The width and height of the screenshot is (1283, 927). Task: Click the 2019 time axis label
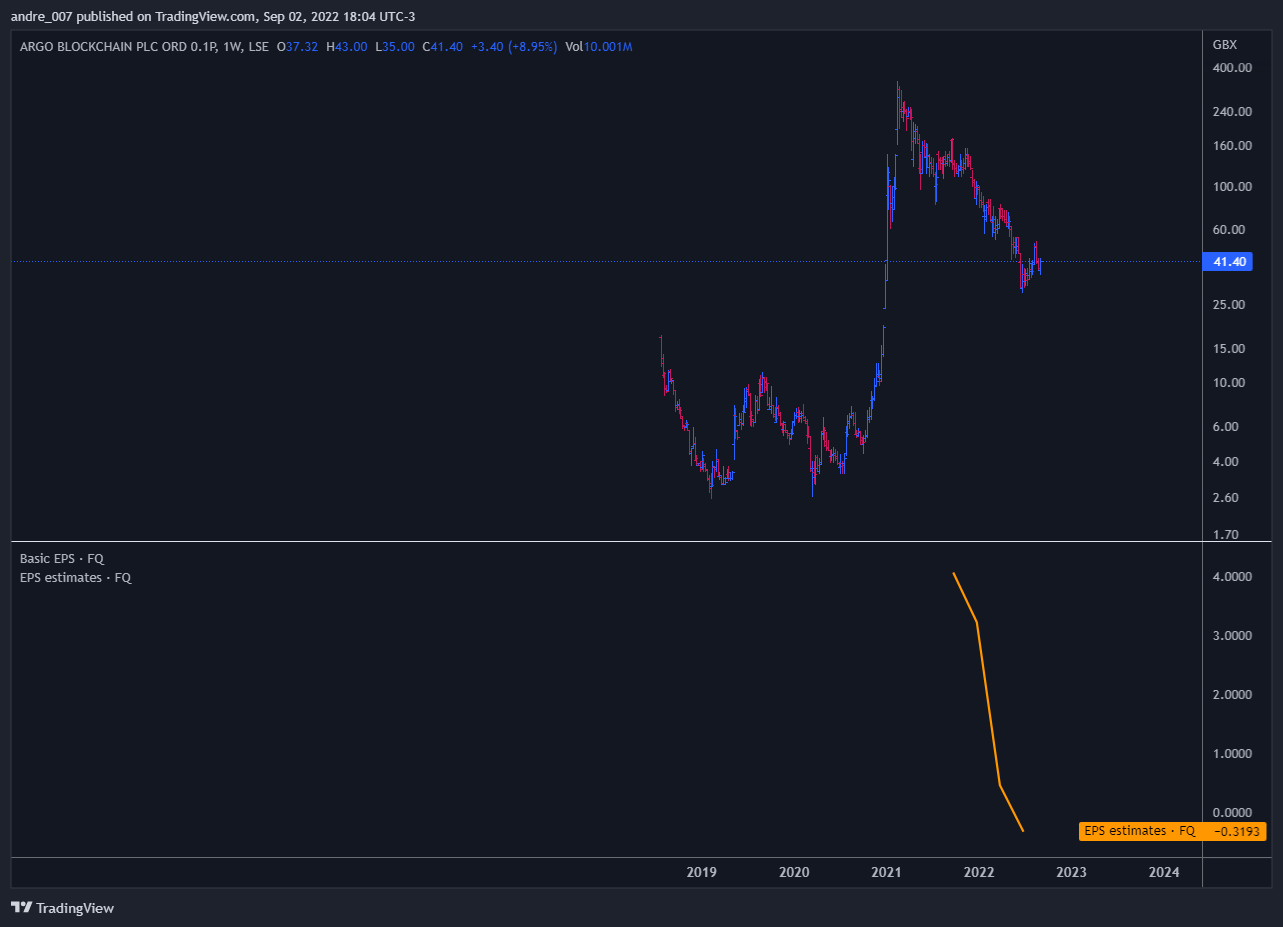pos(701,873)
